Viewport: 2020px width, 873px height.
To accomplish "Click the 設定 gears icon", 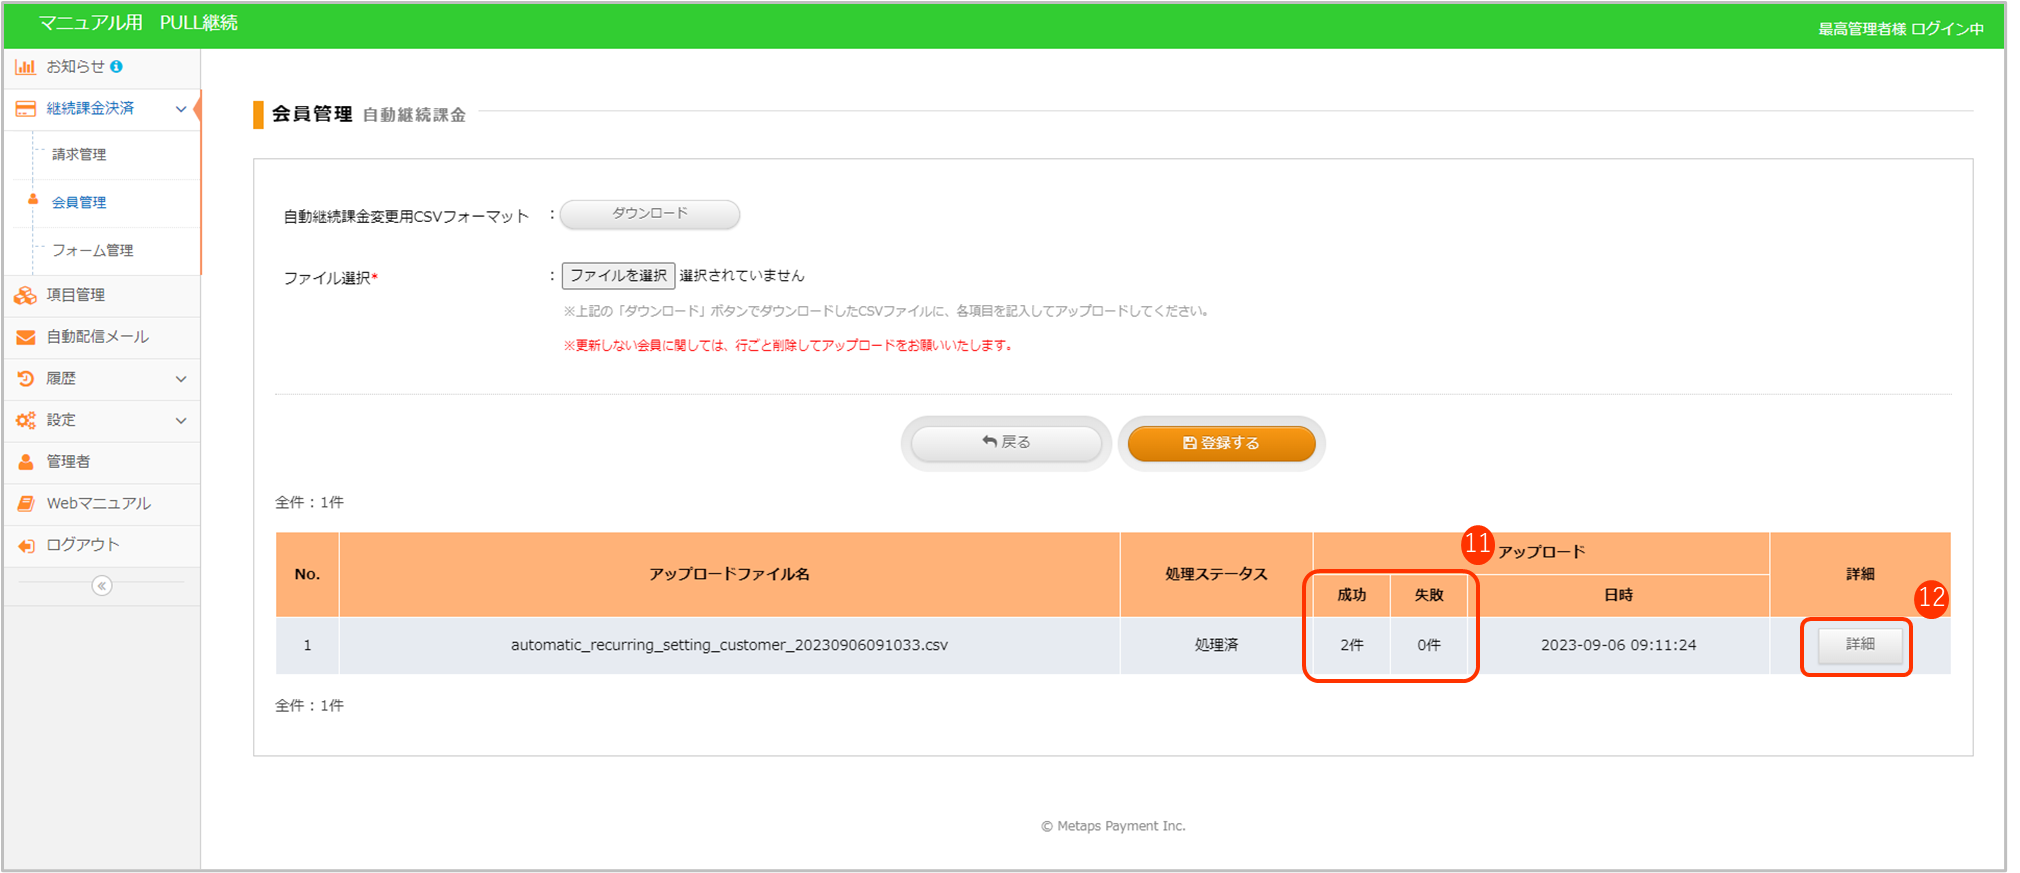I will click(x=25, y=421).
